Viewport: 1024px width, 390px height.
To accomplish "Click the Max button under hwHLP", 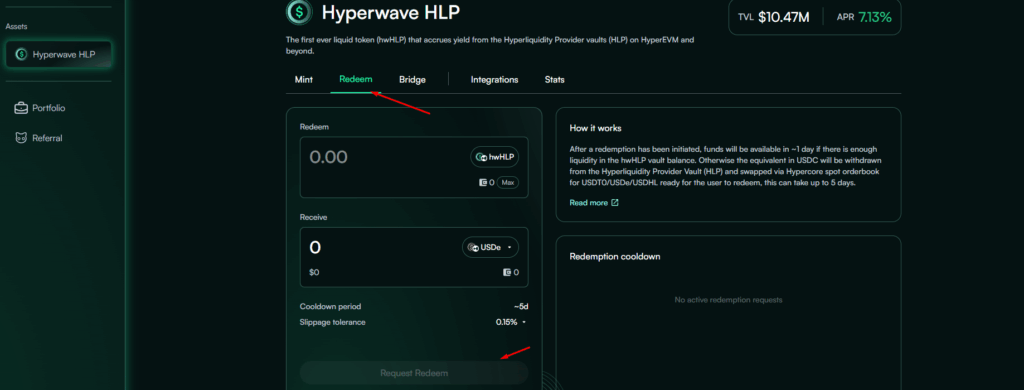I will [507, 183].
